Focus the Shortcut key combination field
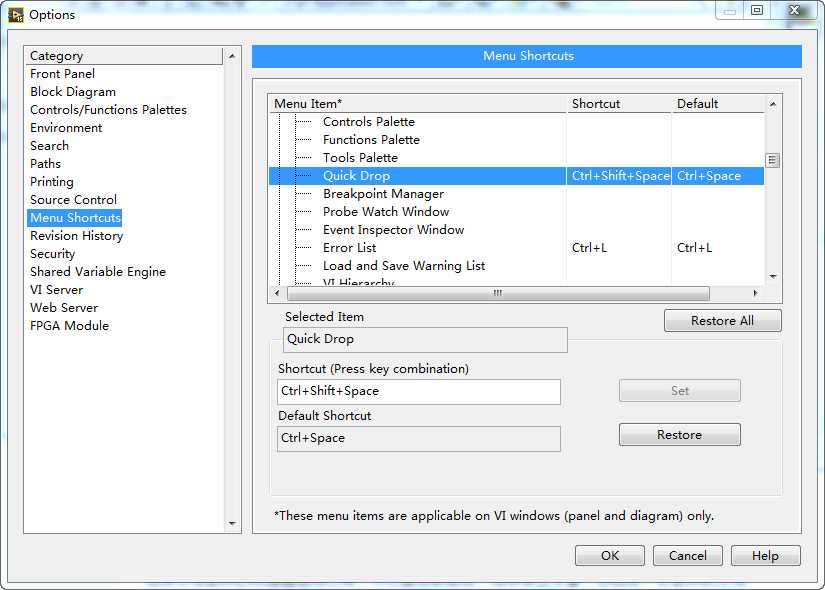Viewport: 825px width, 590px height. 418,391
